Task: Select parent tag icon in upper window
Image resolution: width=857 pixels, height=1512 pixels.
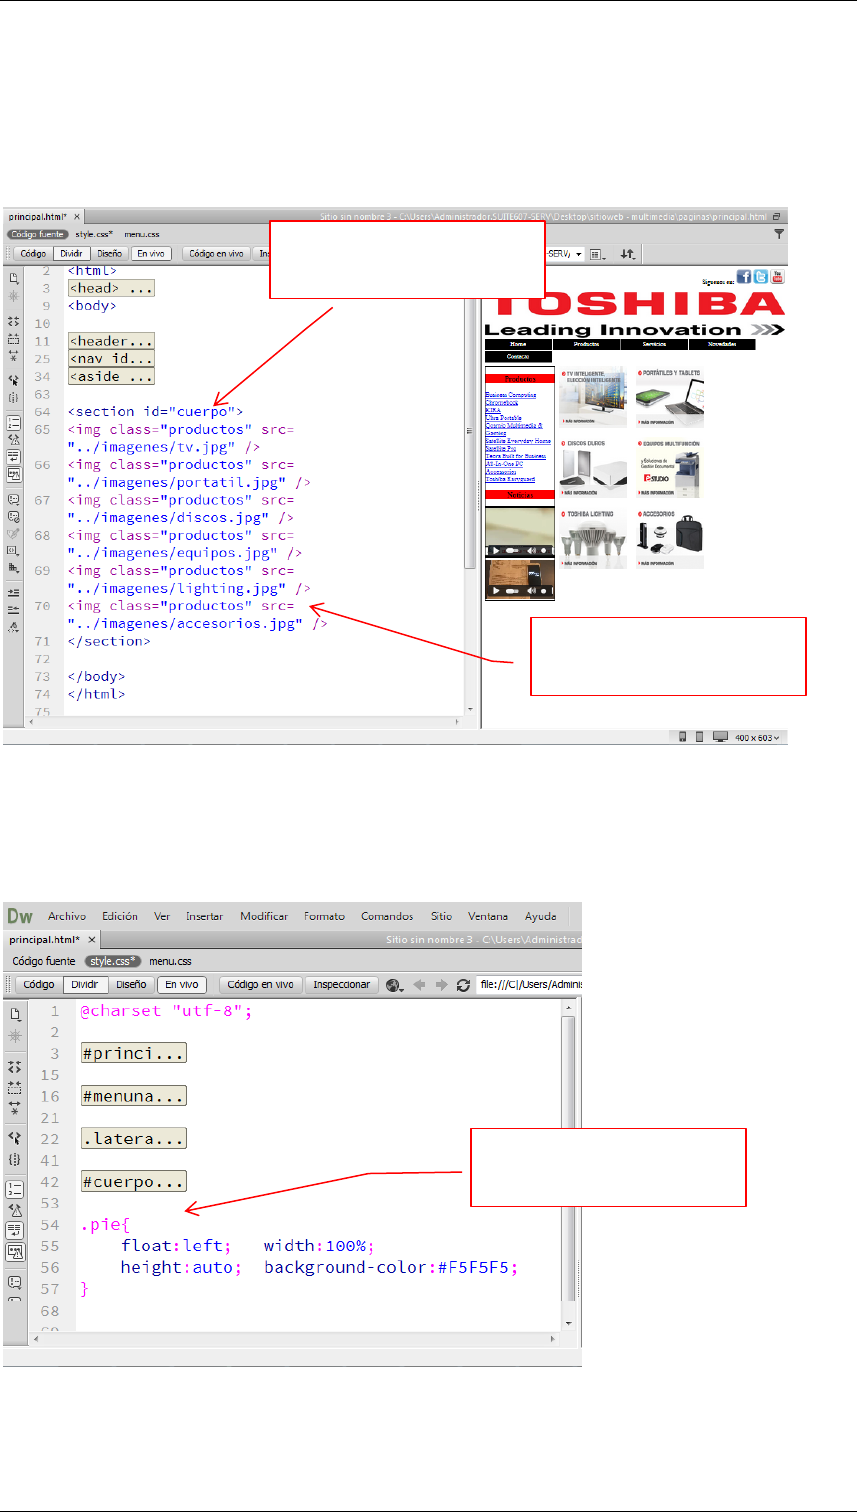Action: coord(14,381)
